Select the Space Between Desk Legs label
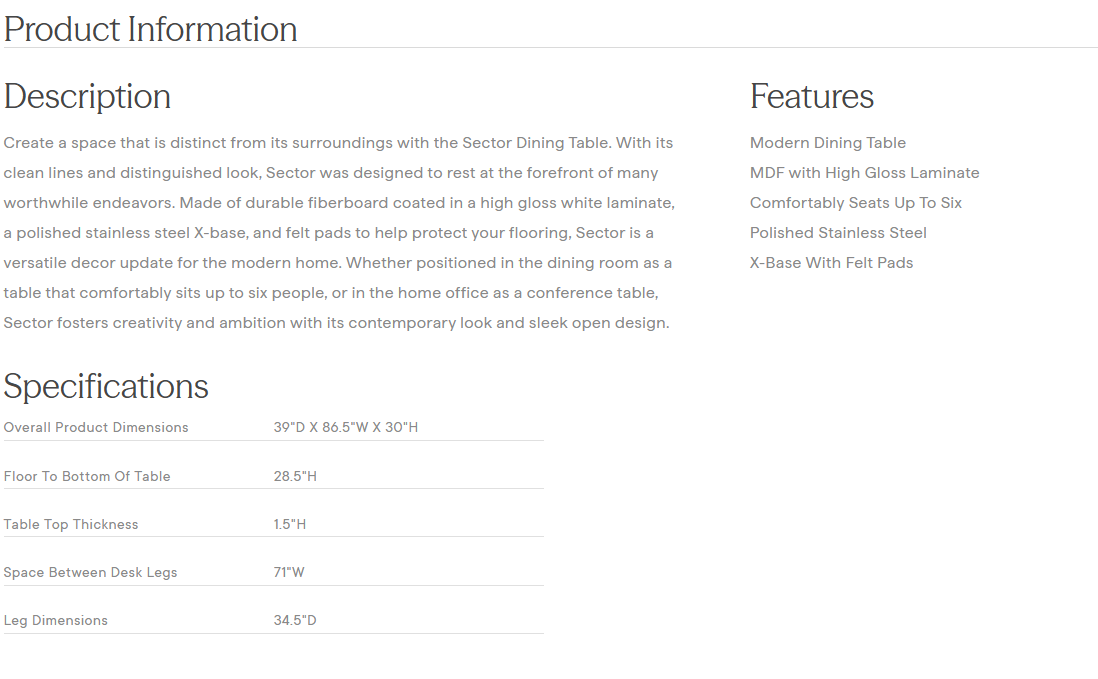 90,572
